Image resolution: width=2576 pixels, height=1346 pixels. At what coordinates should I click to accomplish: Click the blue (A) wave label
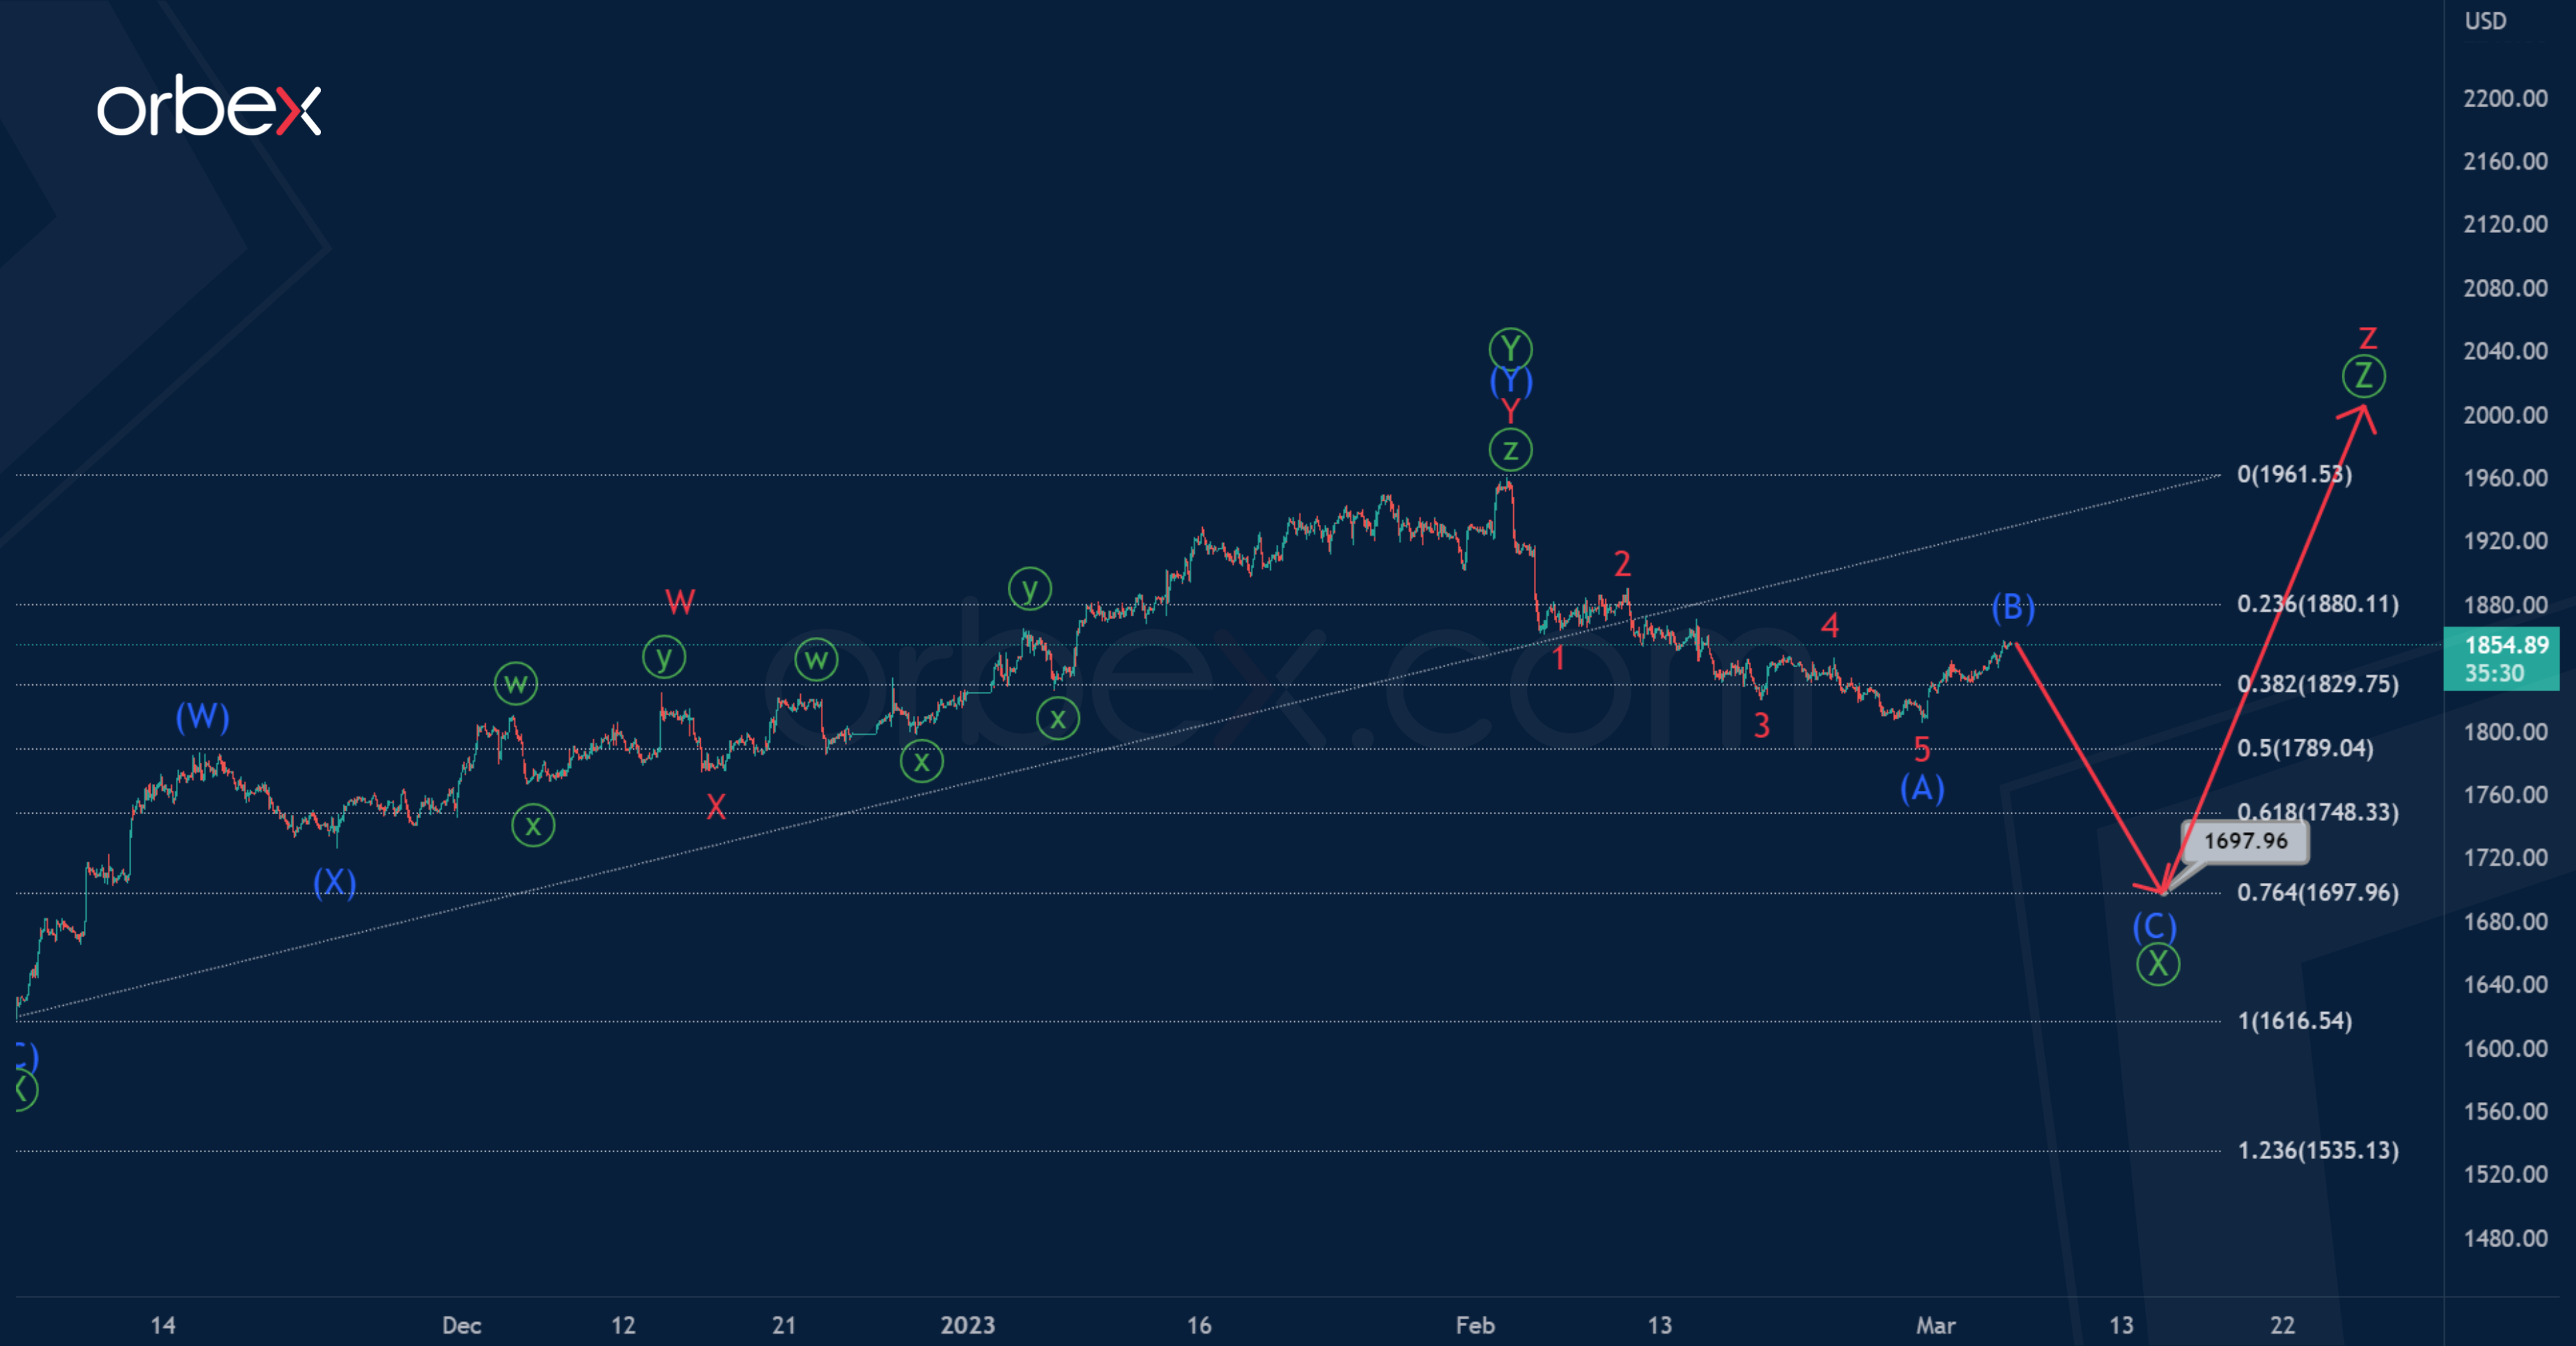[1922, 789]
